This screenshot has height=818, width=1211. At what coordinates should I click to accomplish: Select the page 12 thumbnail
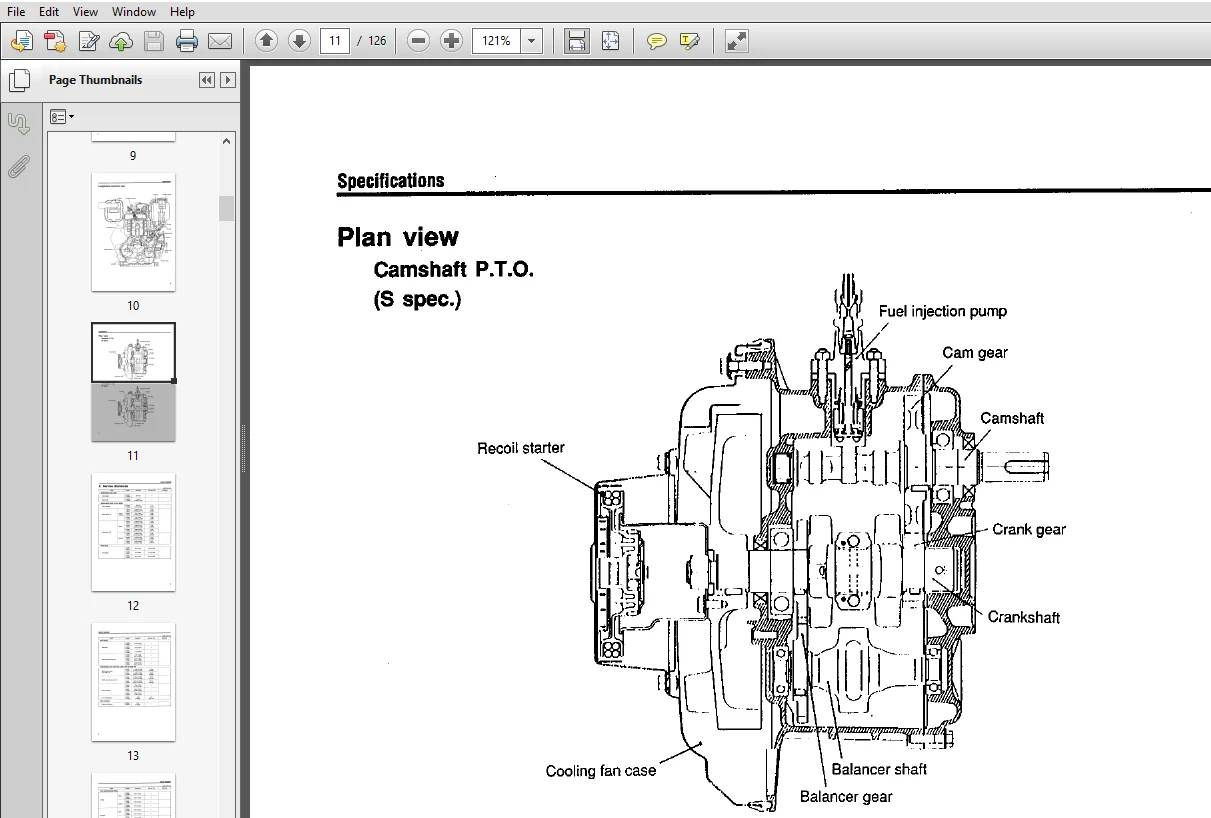tap(133, 532)
